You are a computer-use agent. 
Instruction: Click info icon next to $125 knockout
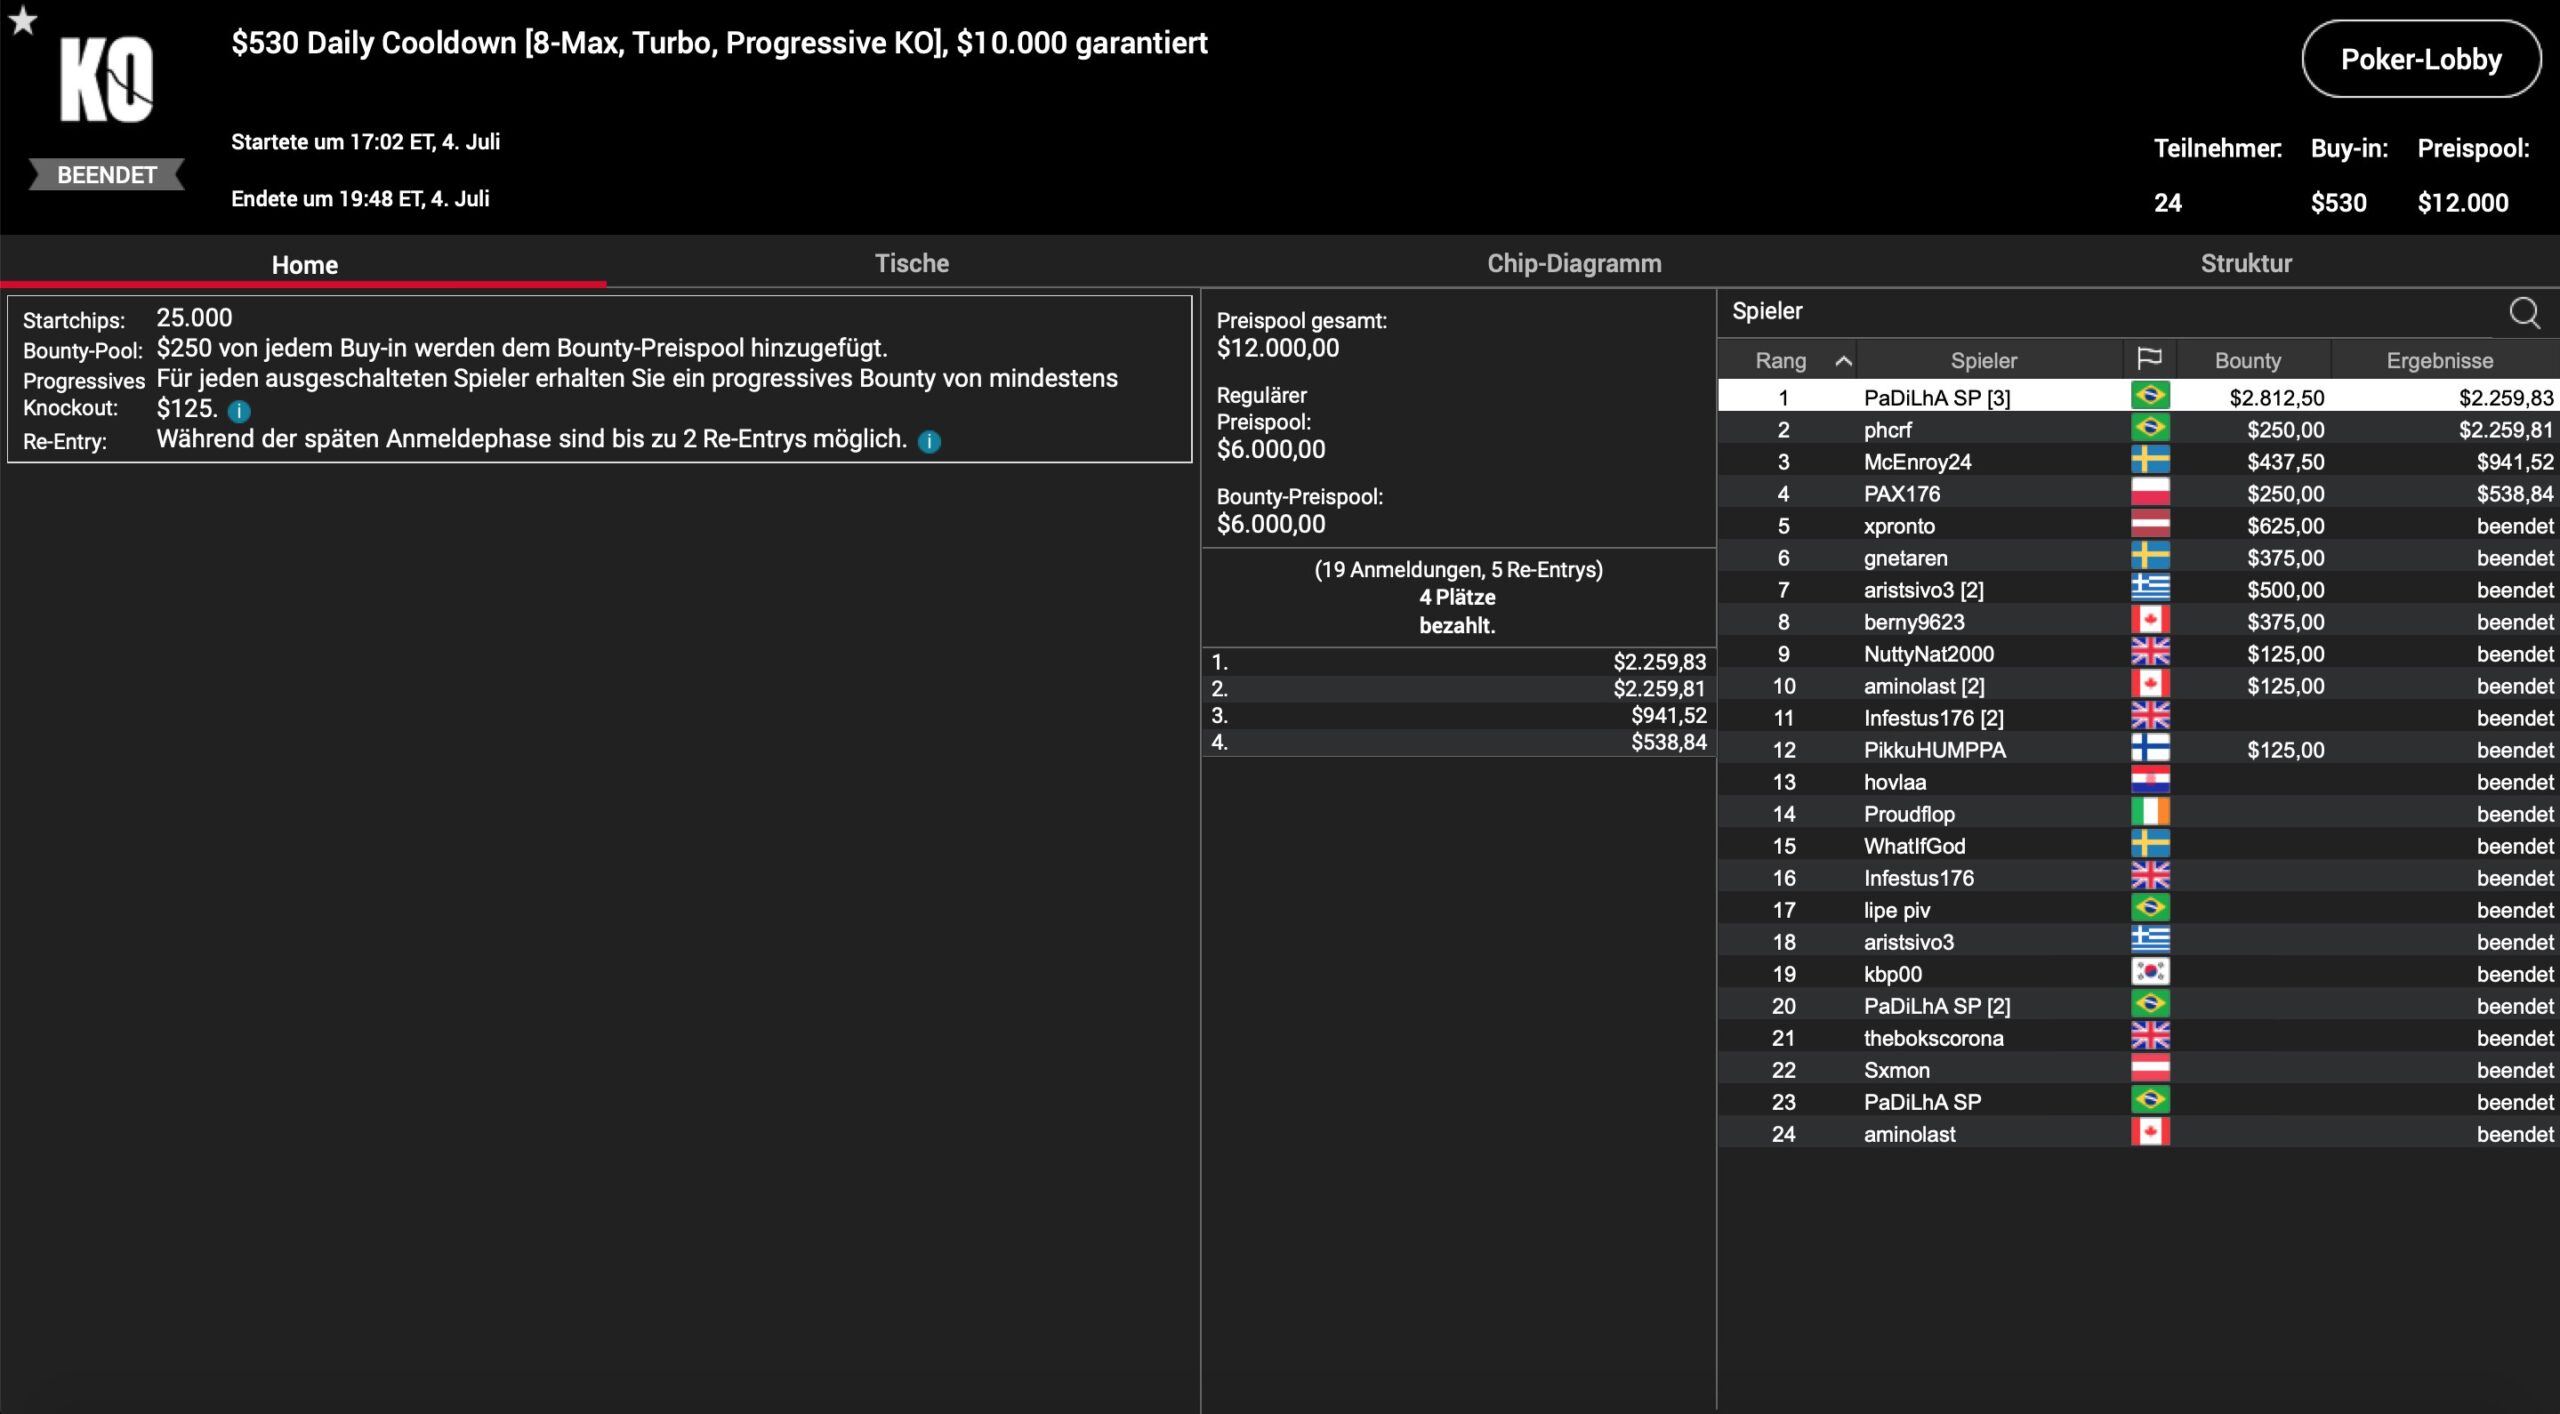(x=239, y=411)
